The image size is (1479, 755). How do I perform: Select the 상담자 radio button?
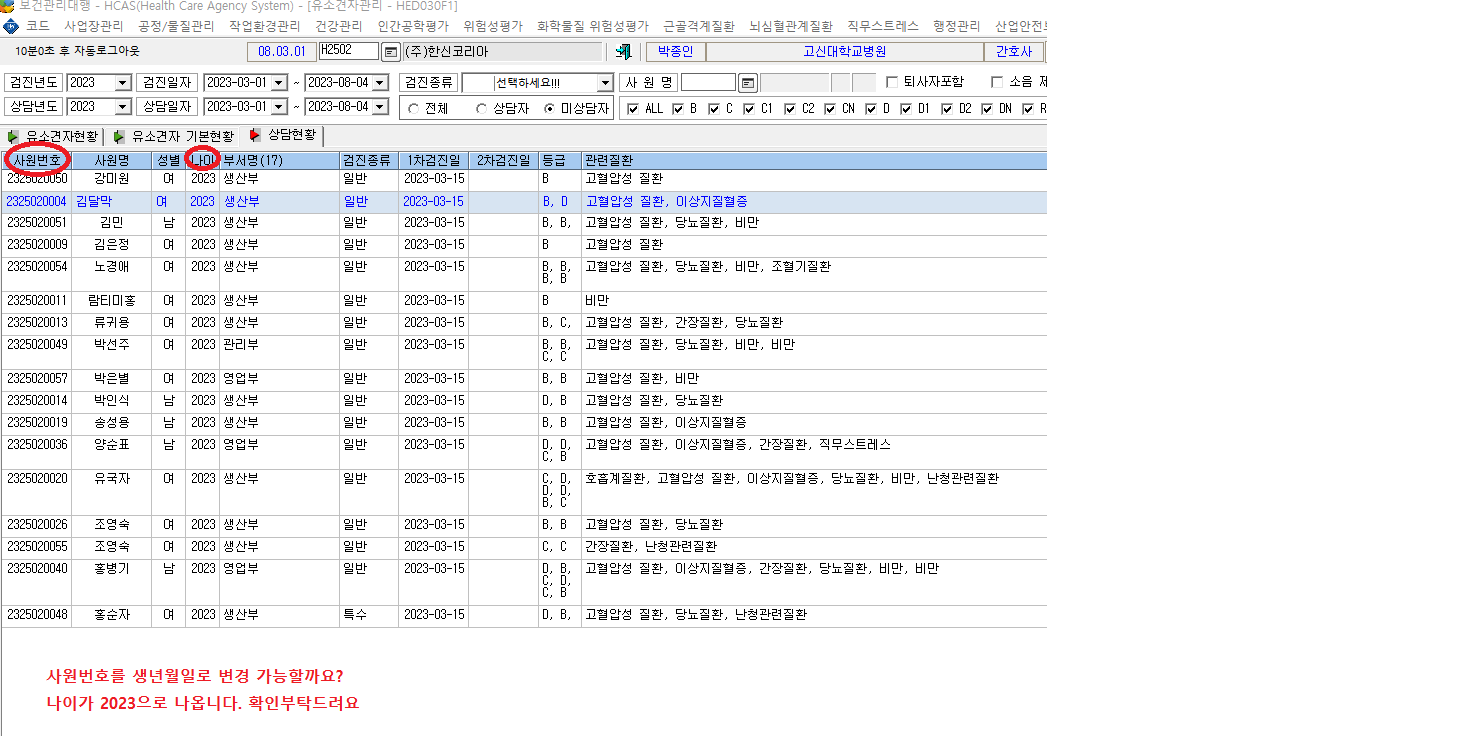click(482, 108)
